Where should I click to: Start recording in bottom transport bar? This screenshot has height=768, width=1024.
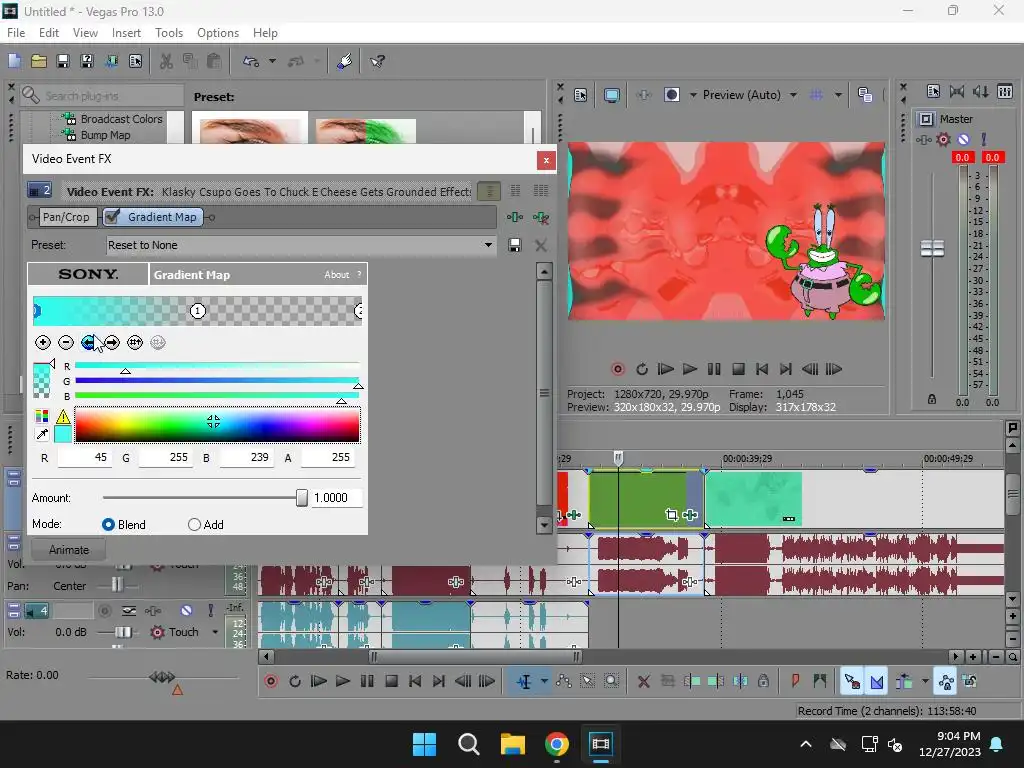271,682
